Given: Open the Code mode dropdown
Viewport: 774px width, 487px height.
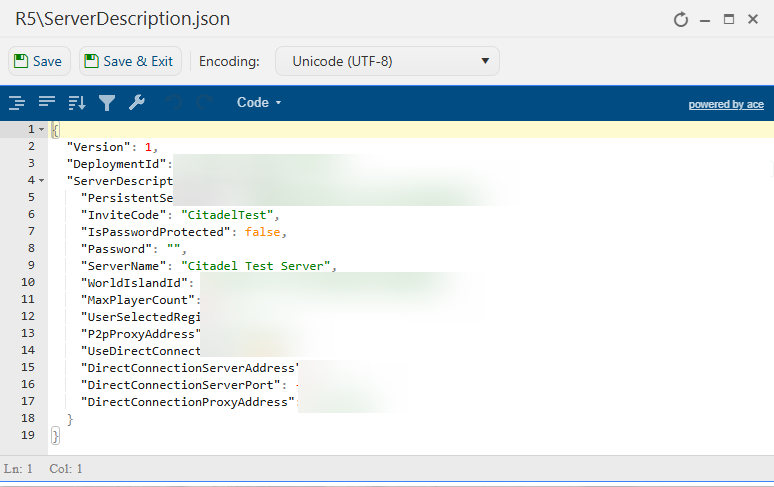Looking at the screenshot, I should 259,103.
